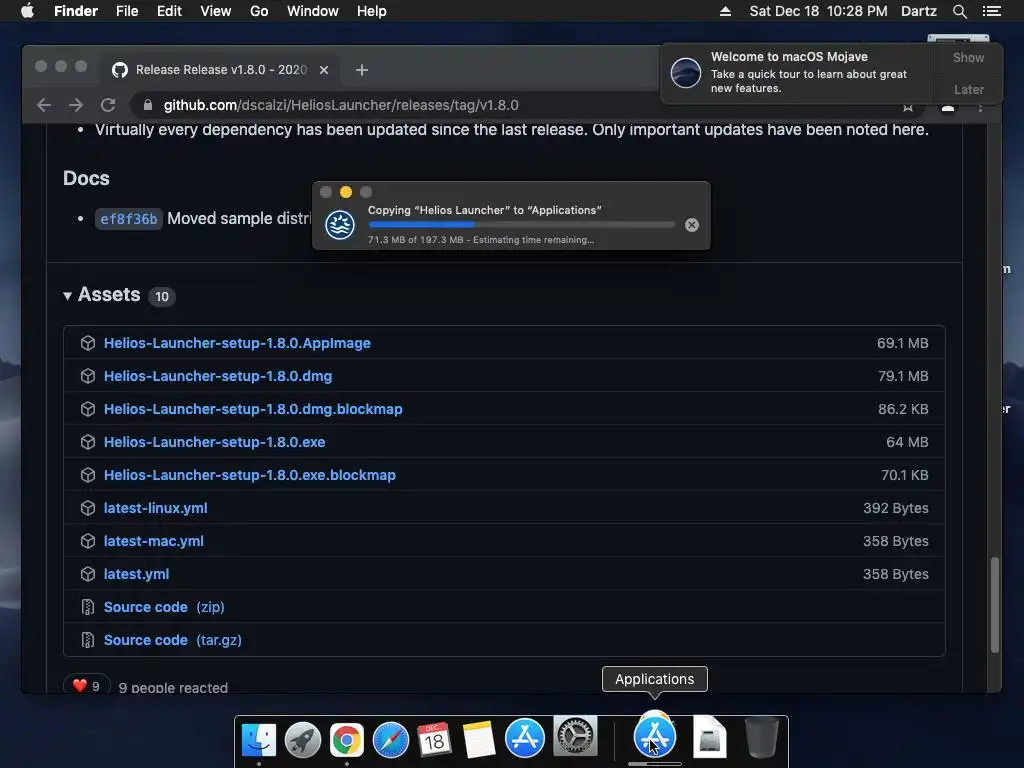
Task: Download latest-mac.yml
Action: point(153,541)
